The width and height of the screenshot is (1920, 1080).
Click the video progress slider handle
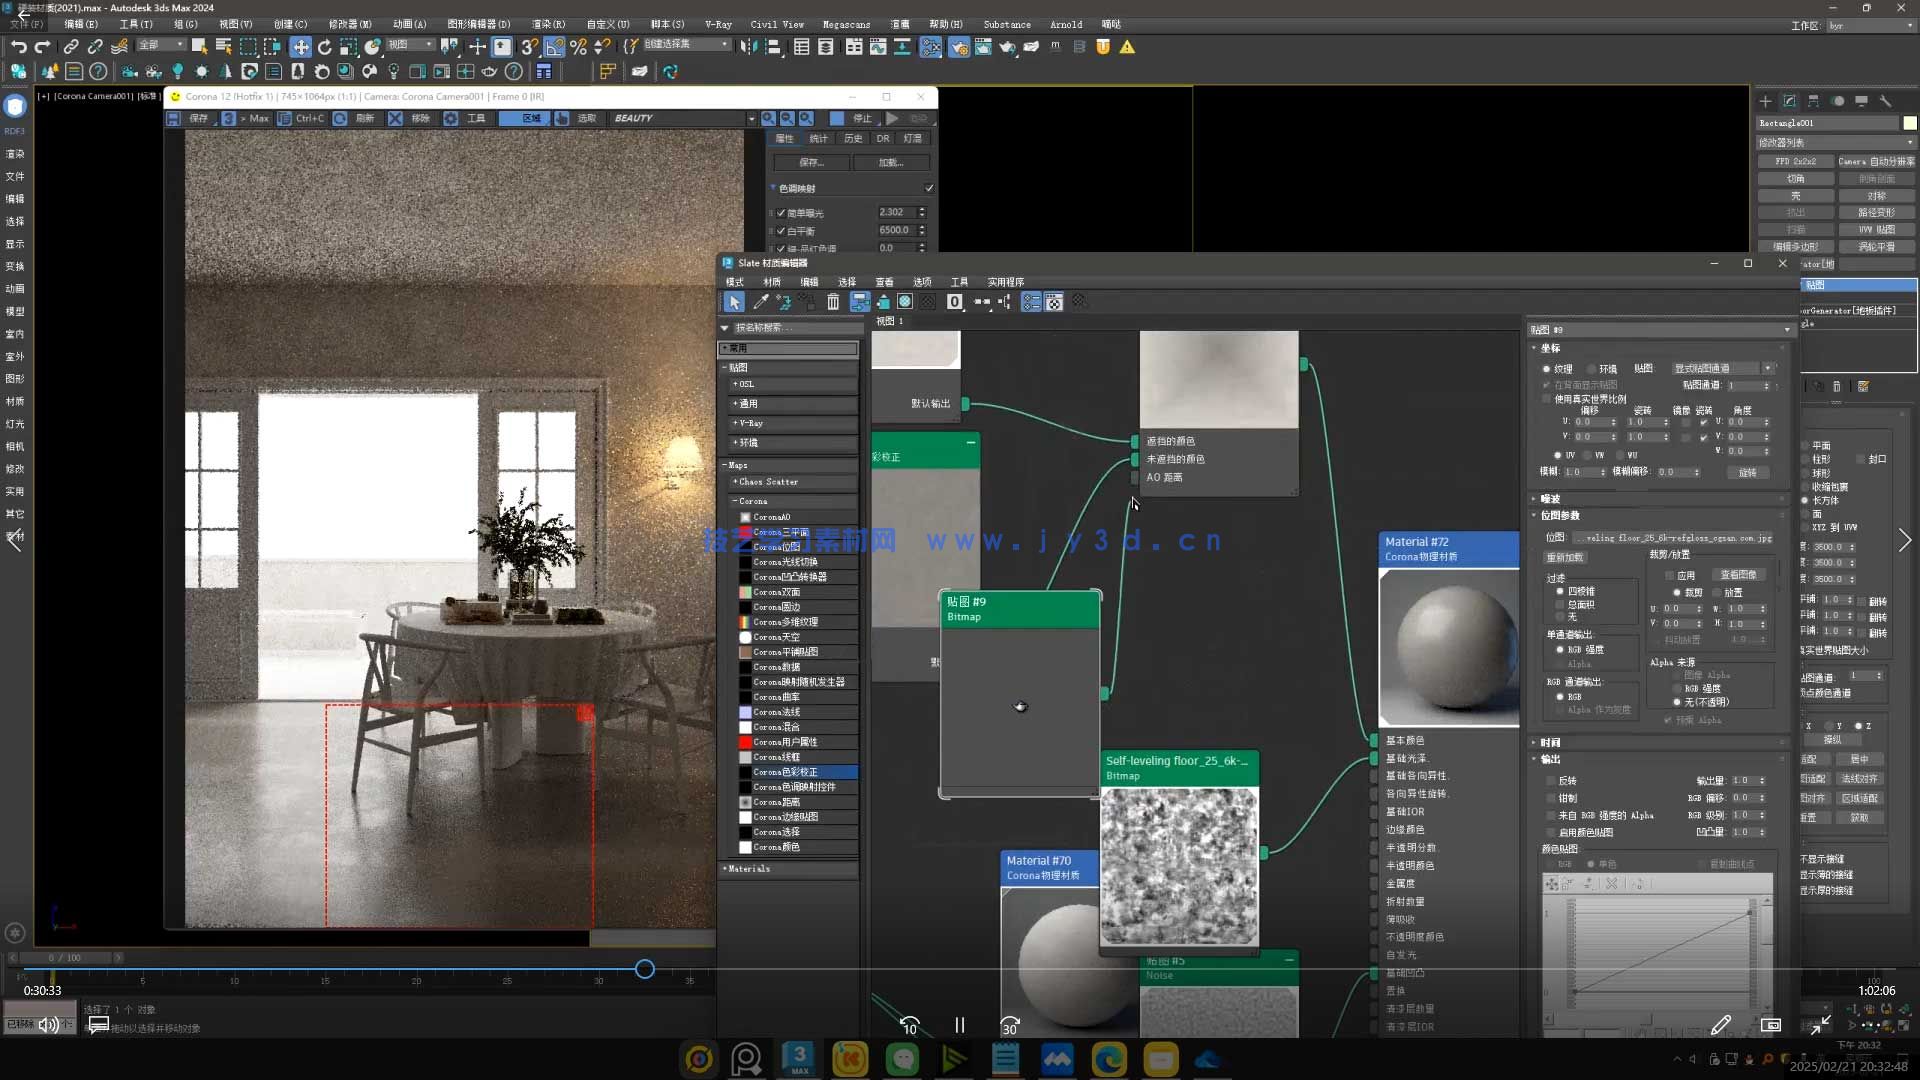(645, 969)
